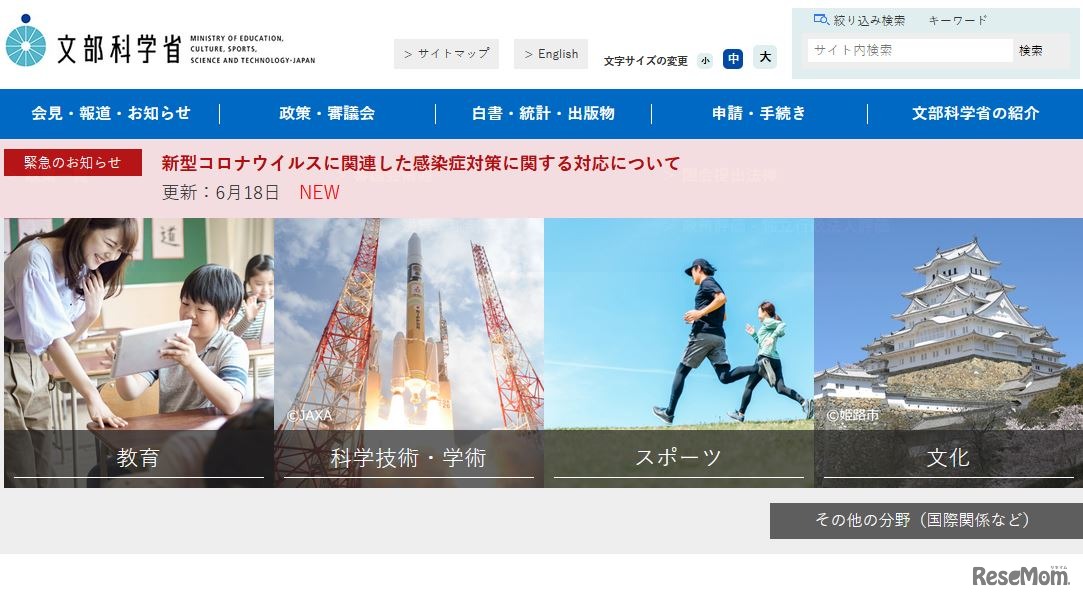Click the 検索 search button
1083x599 pixels.
point(1030,50)
